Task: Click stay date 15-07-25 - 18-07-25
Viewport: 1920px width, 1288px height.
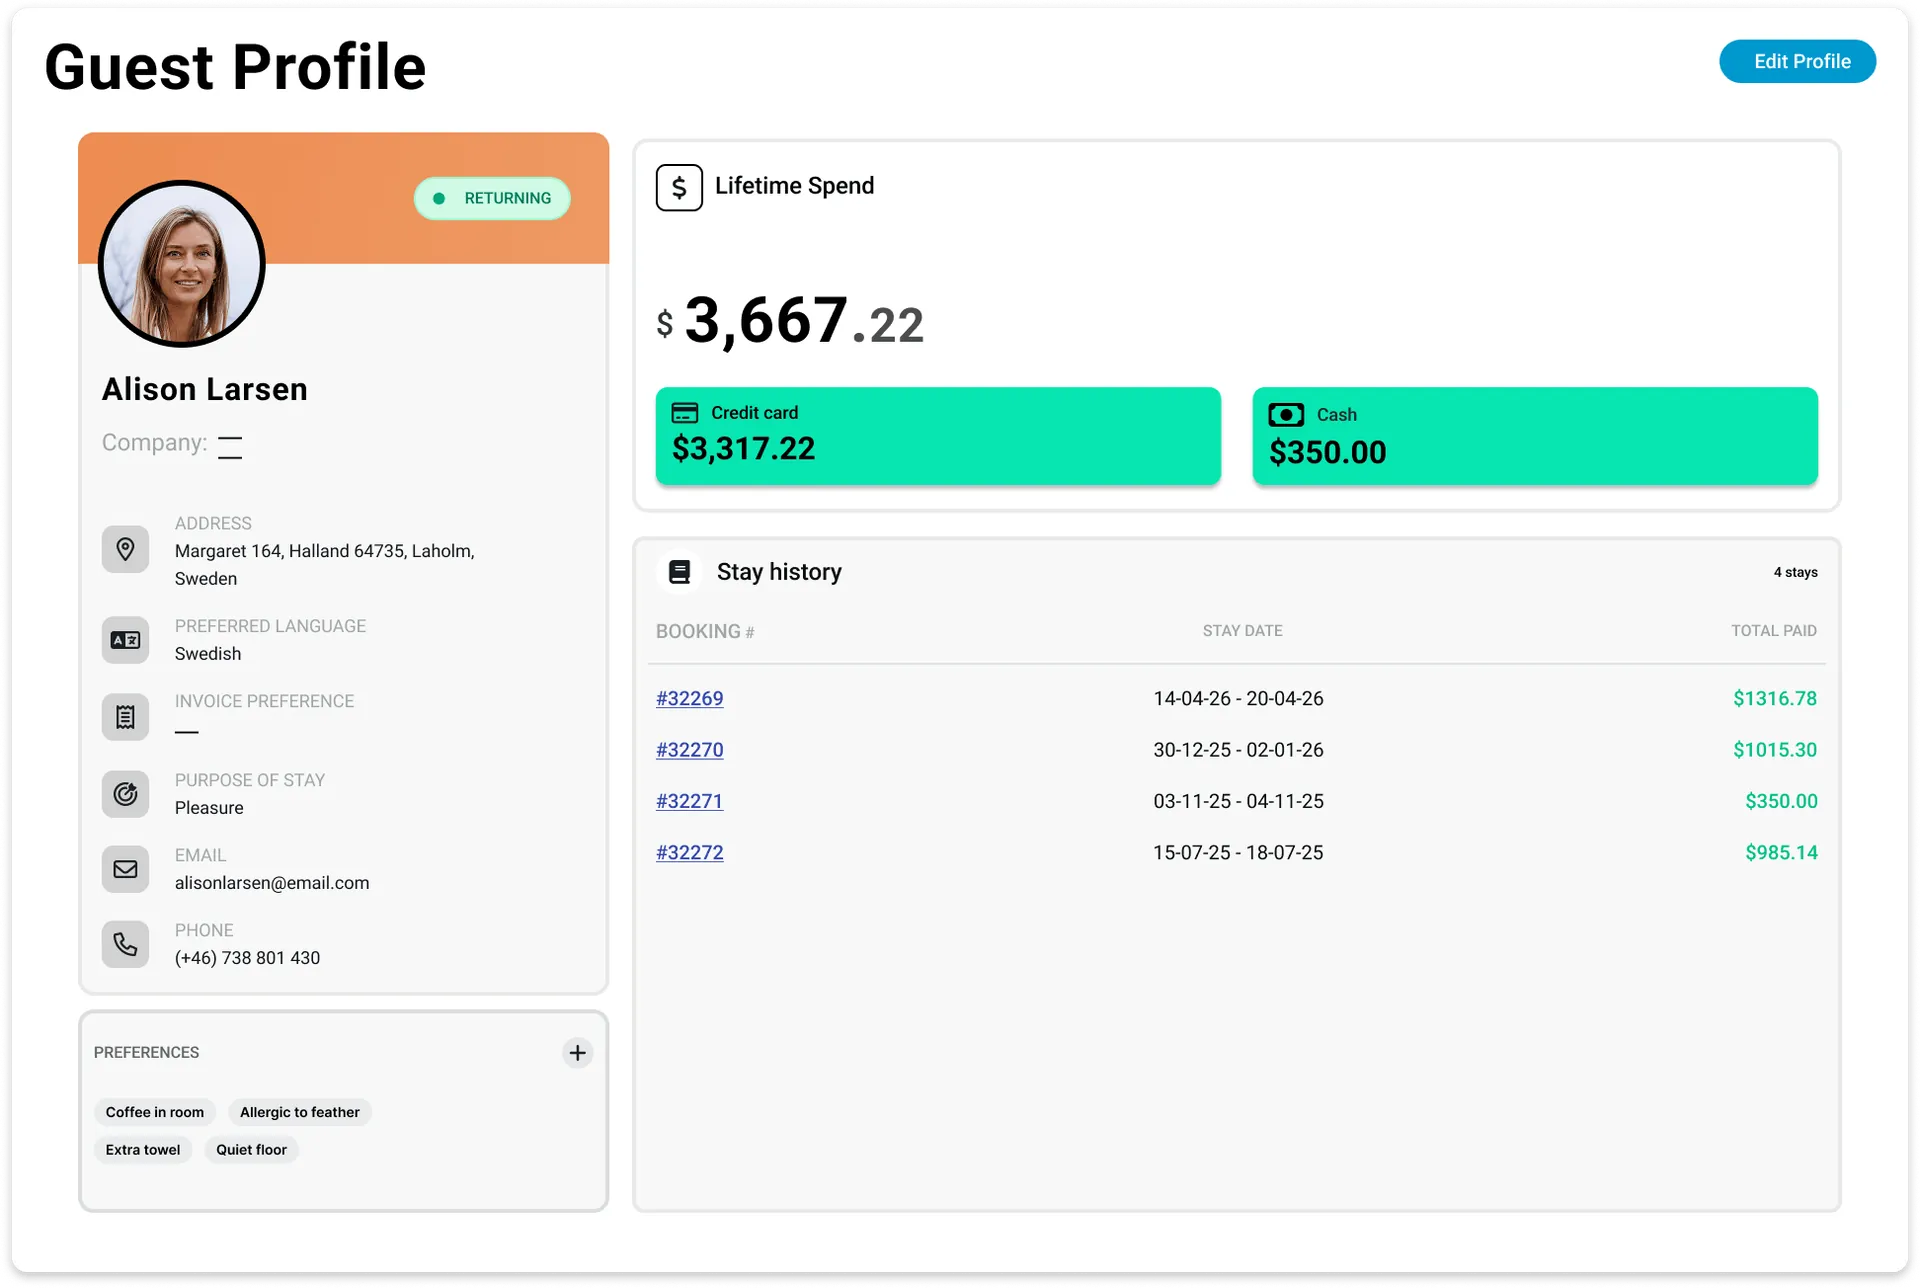Action: click(x=1238, y=853)
